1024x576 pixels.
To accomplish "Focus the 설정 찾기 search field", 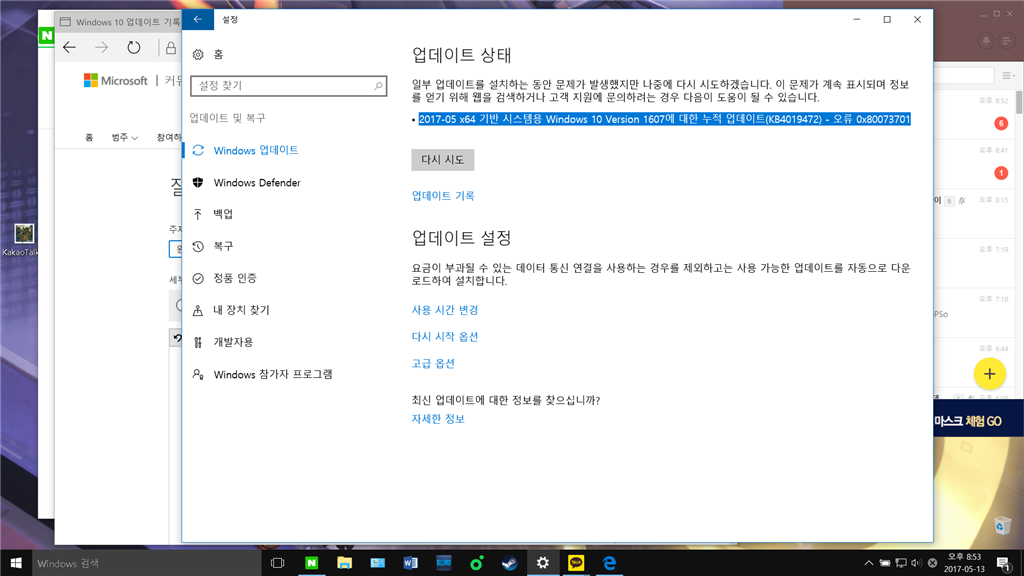I will click(288, 86).
